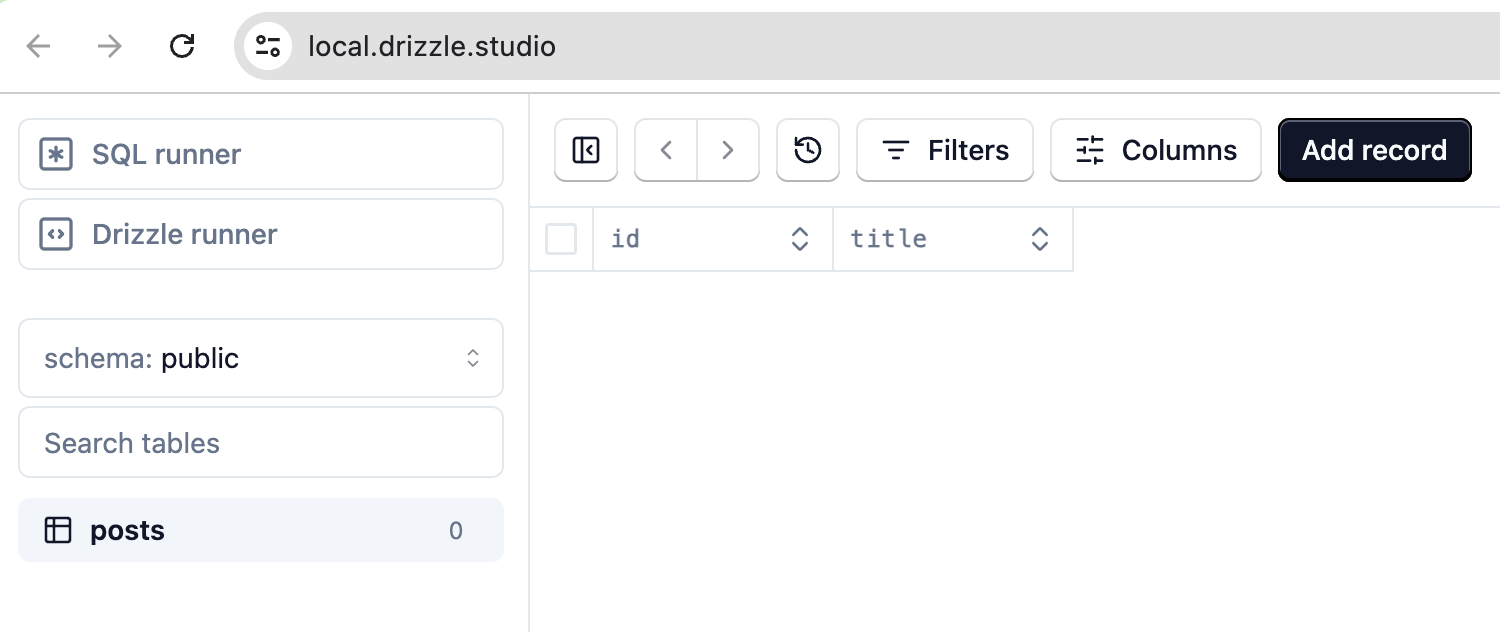Click the Add record button
The image size is (1500, 632).
tap(1375, 150)
